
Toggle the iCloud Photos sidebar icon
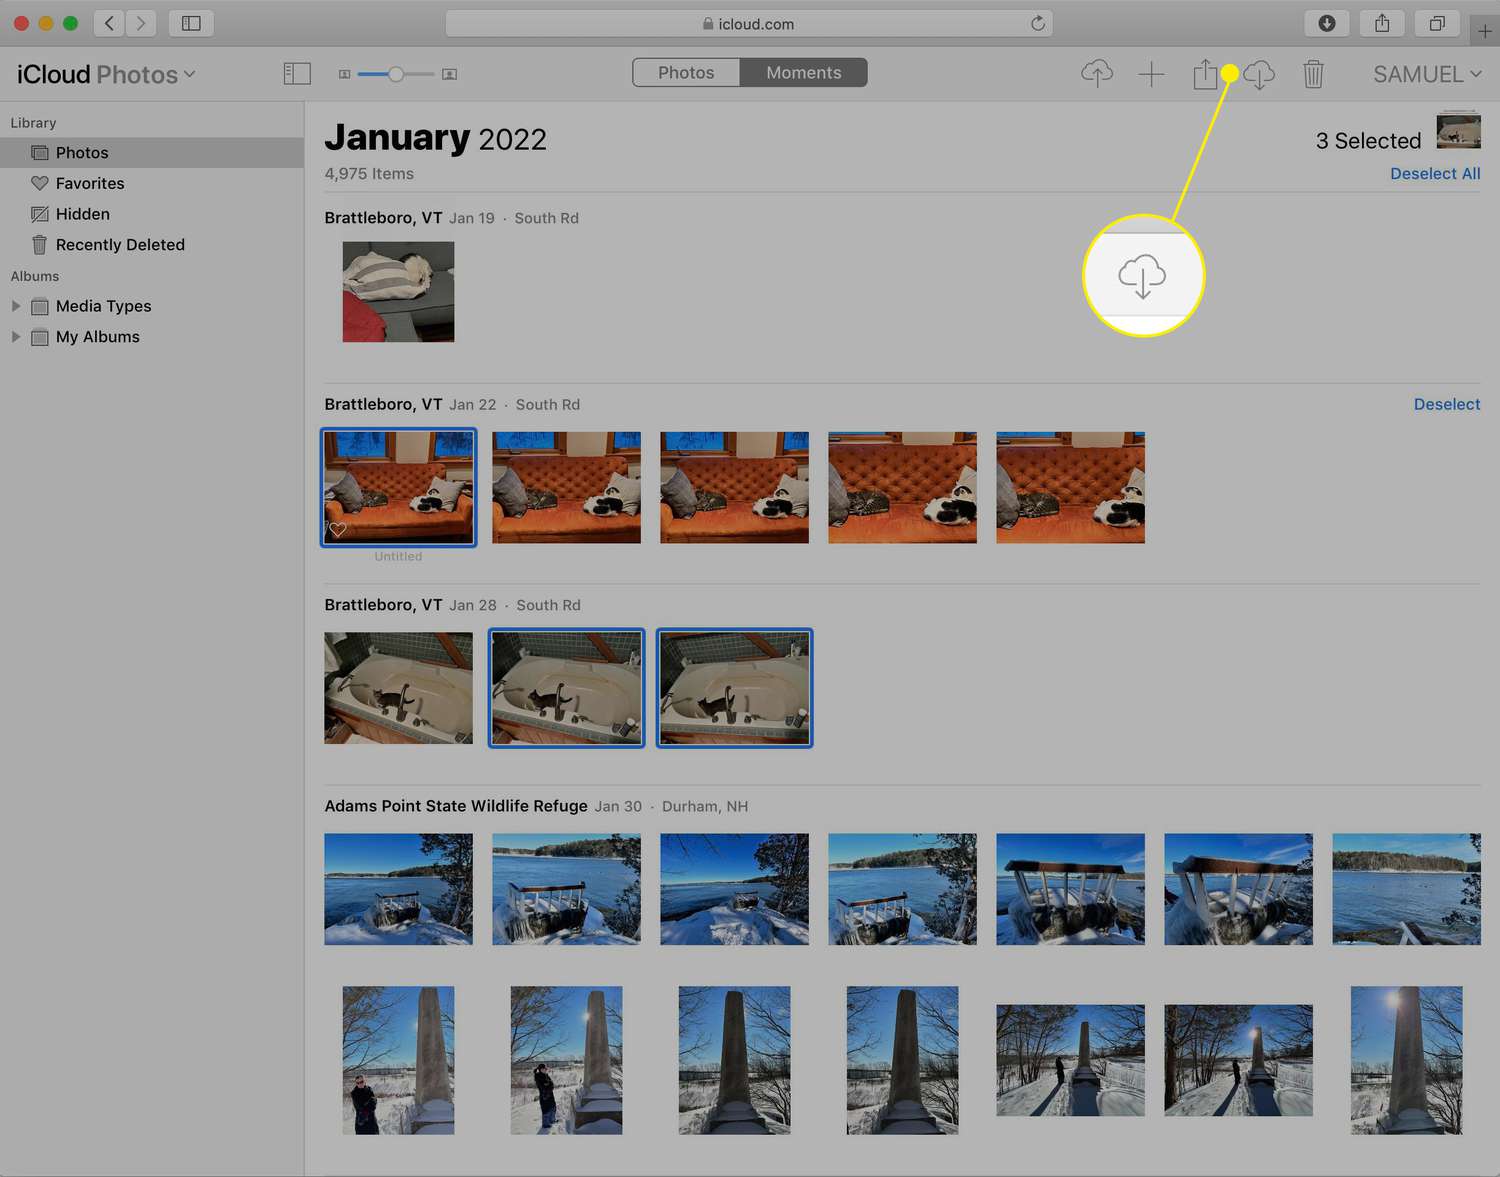click(x=297, y=74)
